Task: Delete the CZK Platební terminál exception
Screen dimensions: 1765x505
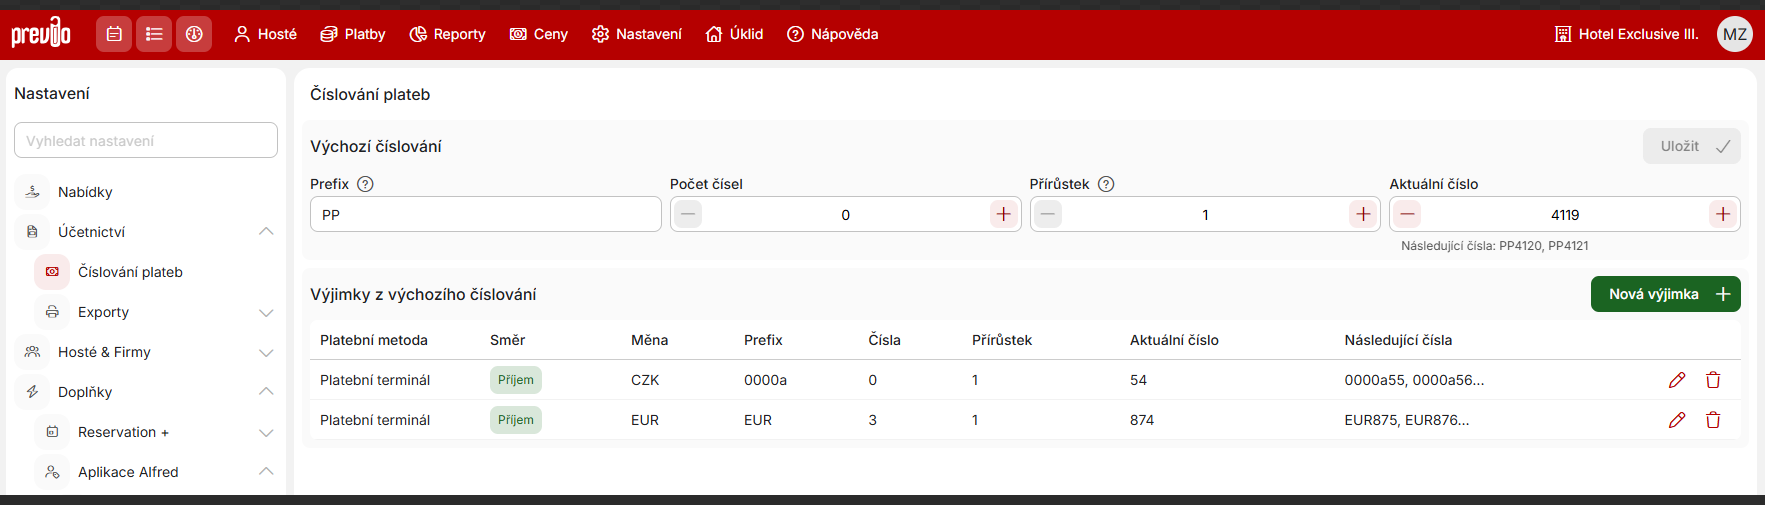Action: (1713, 380)
